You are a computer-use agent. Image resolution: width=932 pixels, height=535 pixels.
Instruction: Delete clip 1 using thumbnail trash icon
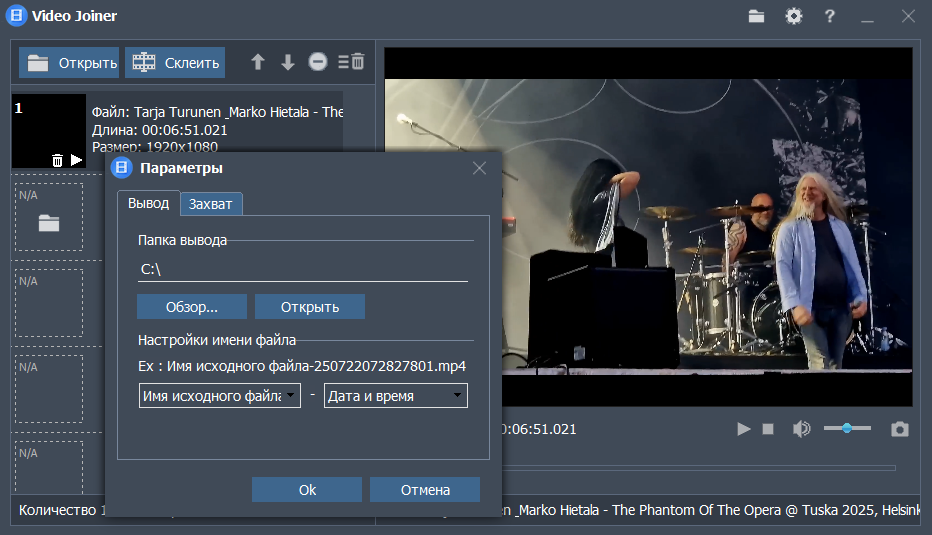click(57, 160)
